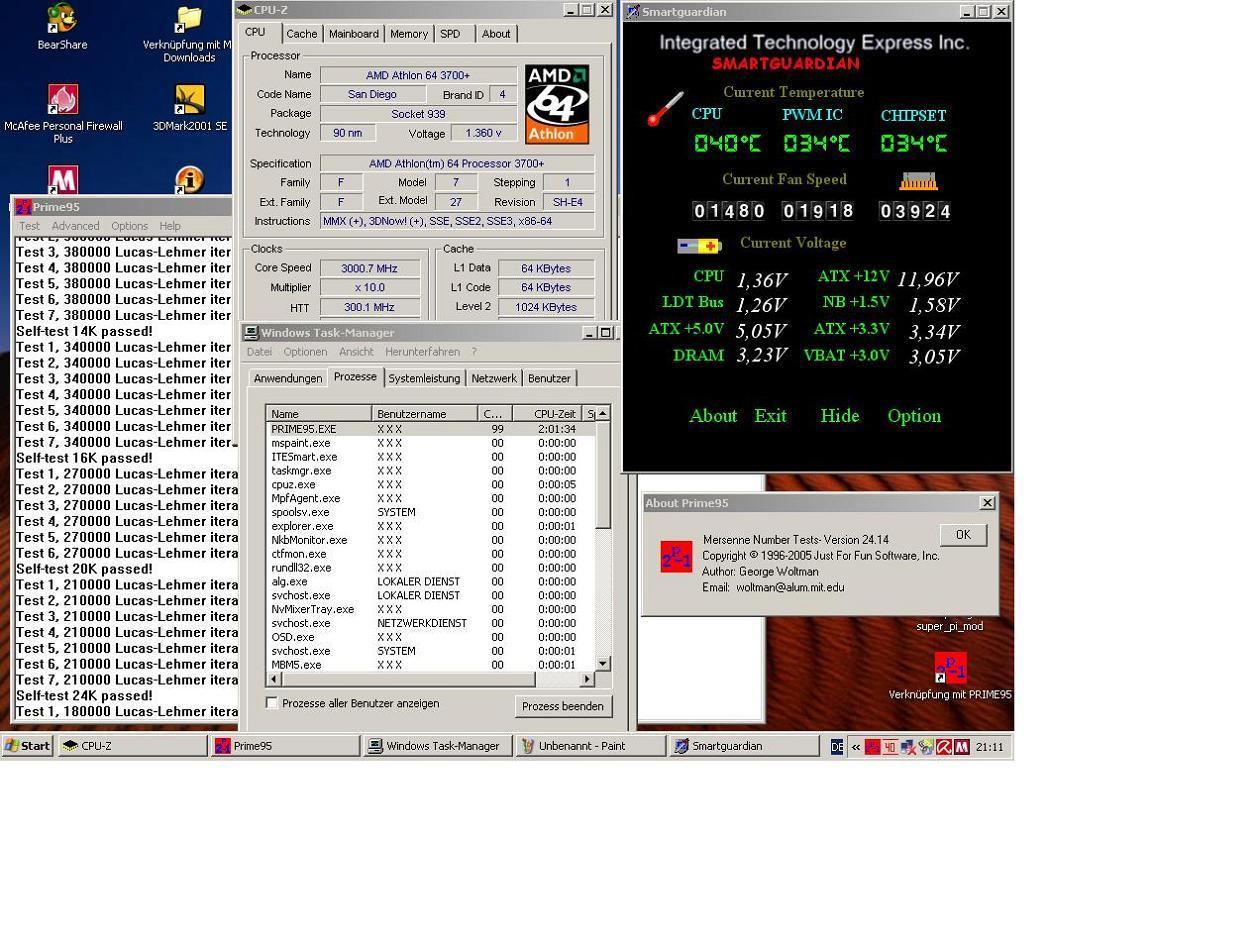
Task: Select ITESmart.exe process row
Action: pyautogui.click(x=431, y=457)
